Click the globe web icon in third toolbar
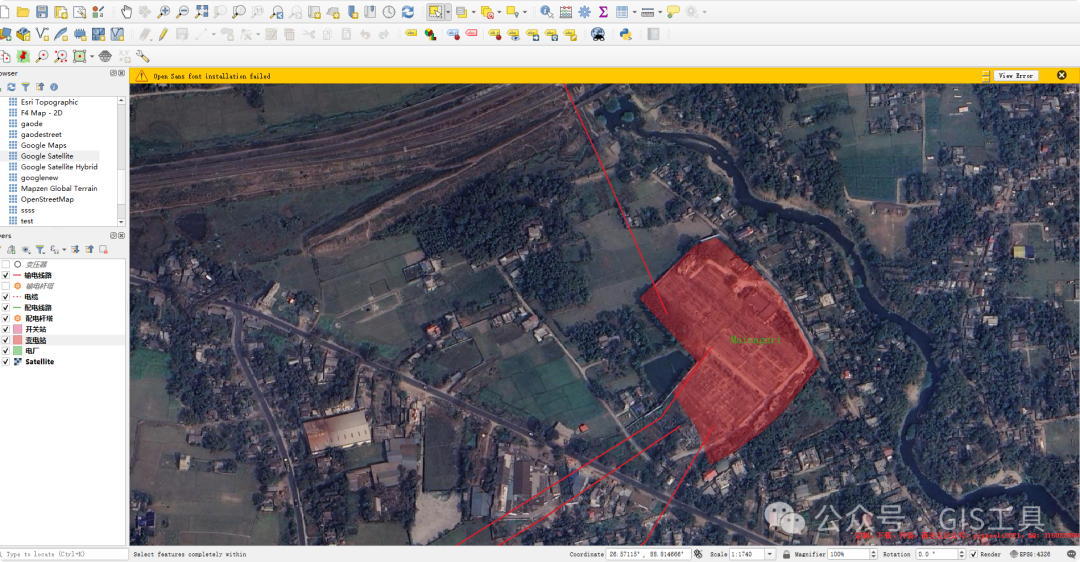Viewport: 1080px width, 562px height. 105,56
